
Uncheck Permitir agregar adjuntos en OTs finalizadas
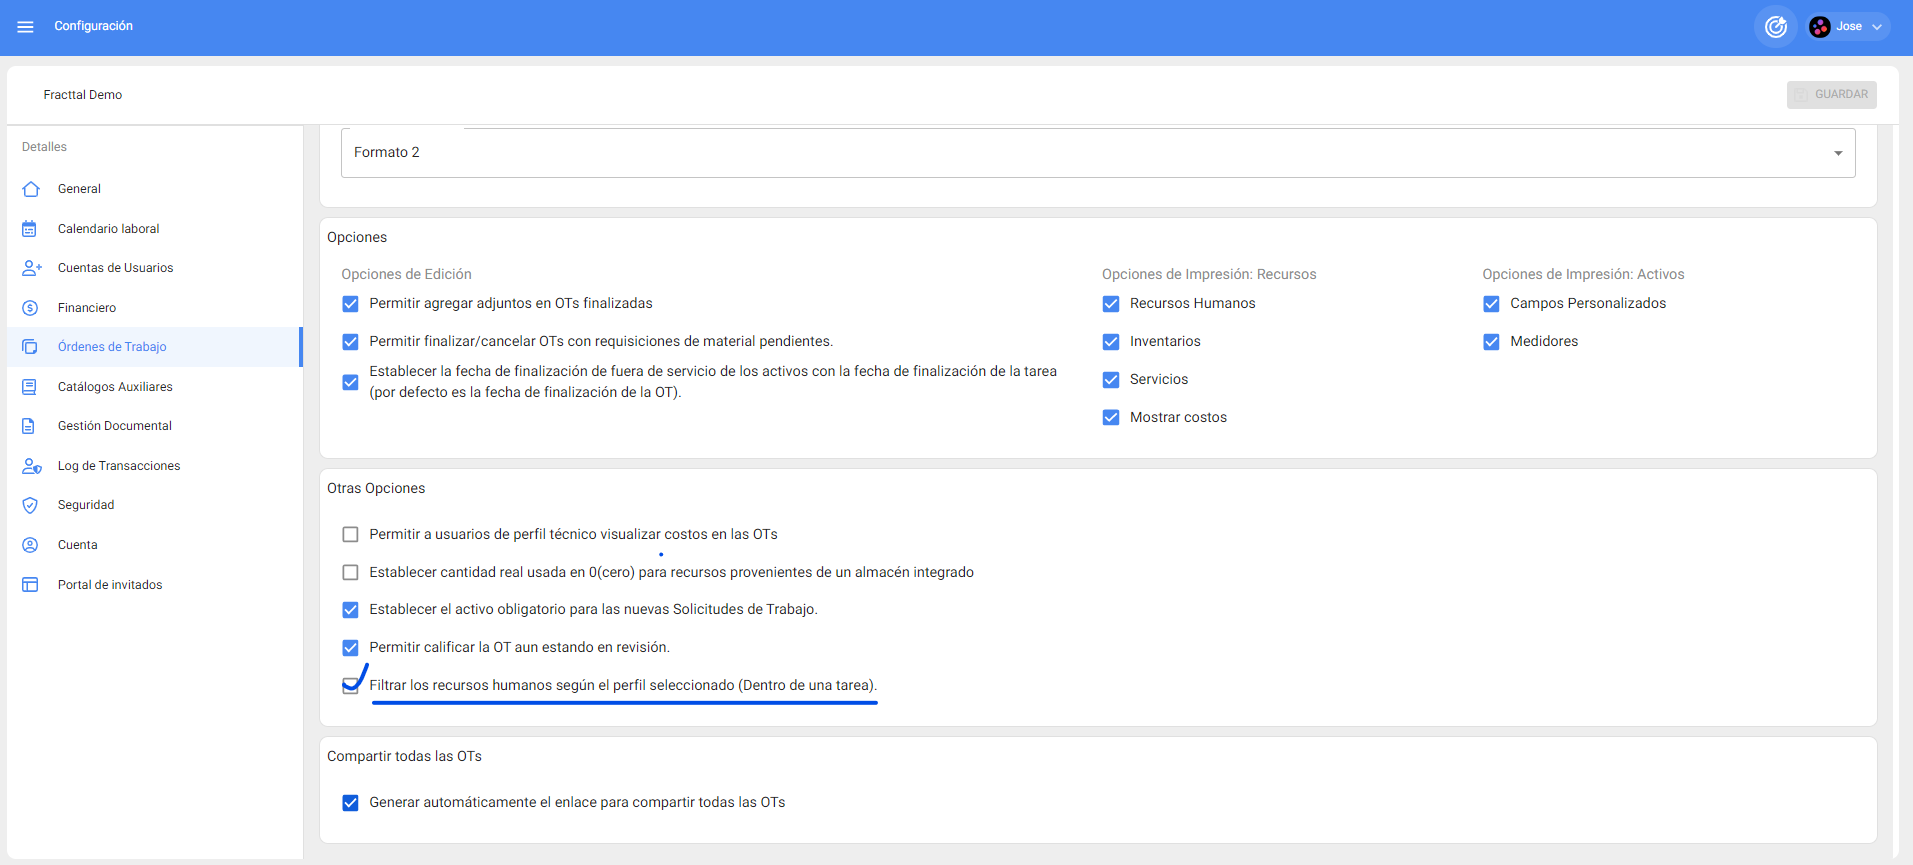350,304
